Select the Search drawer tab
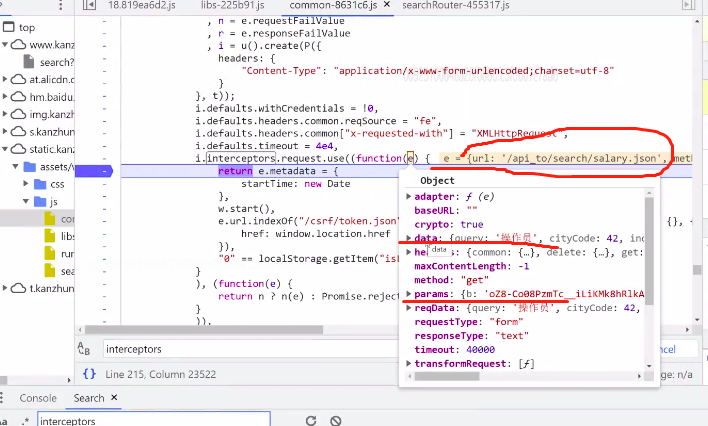 [89, 398]
